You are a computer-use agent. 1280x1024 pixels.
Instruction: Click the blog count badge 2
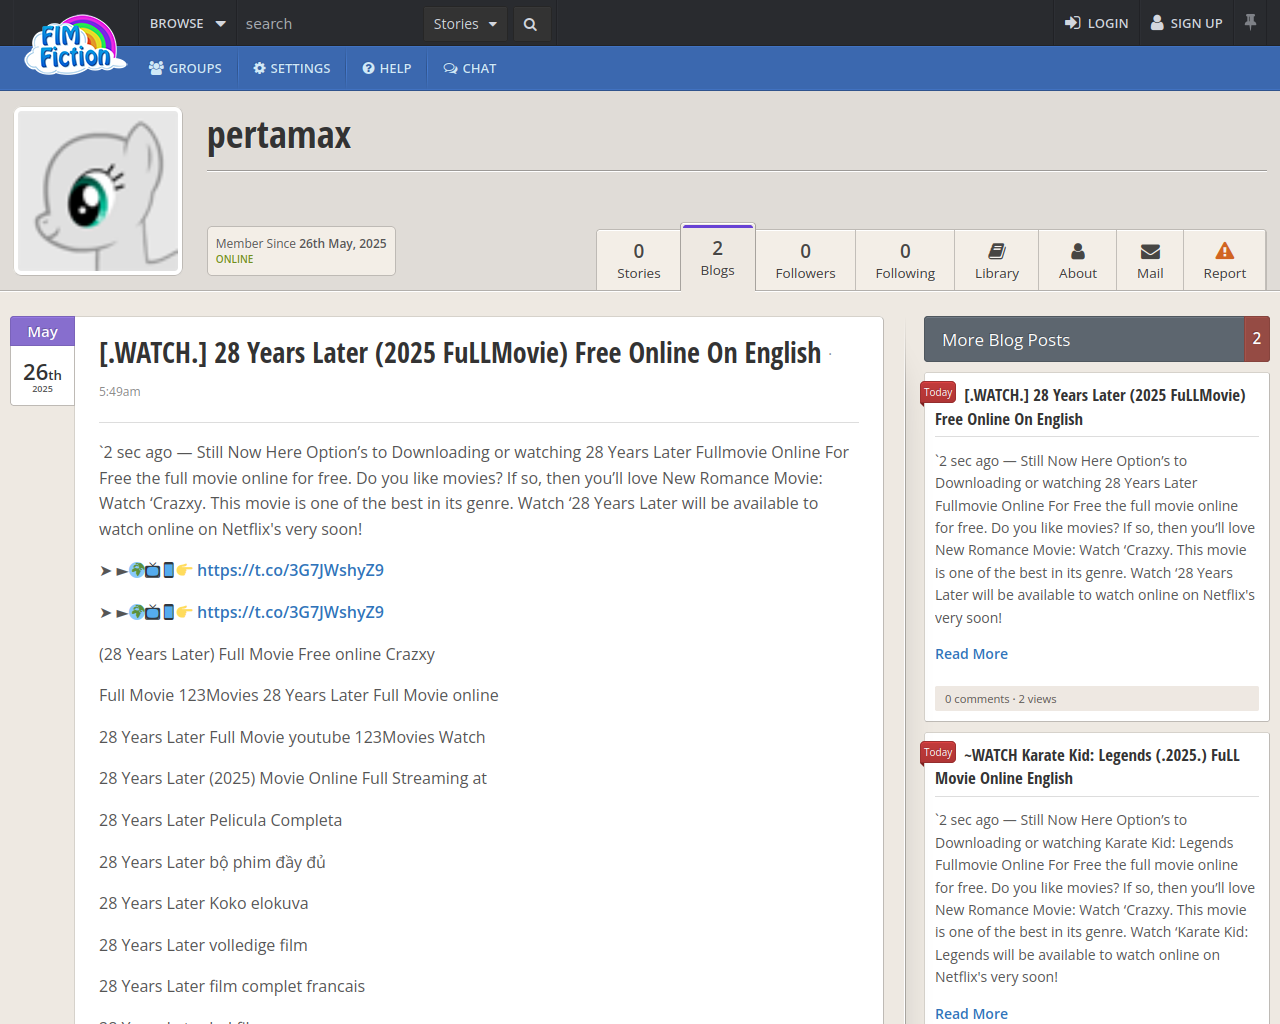coord(1257,339)
